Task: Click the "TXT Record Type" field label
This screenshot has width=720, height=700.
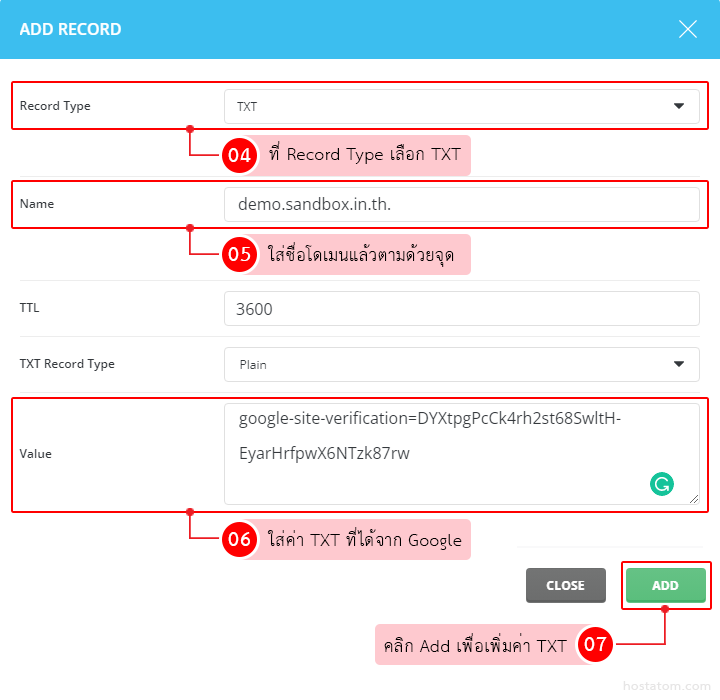Action: [67, 364]
